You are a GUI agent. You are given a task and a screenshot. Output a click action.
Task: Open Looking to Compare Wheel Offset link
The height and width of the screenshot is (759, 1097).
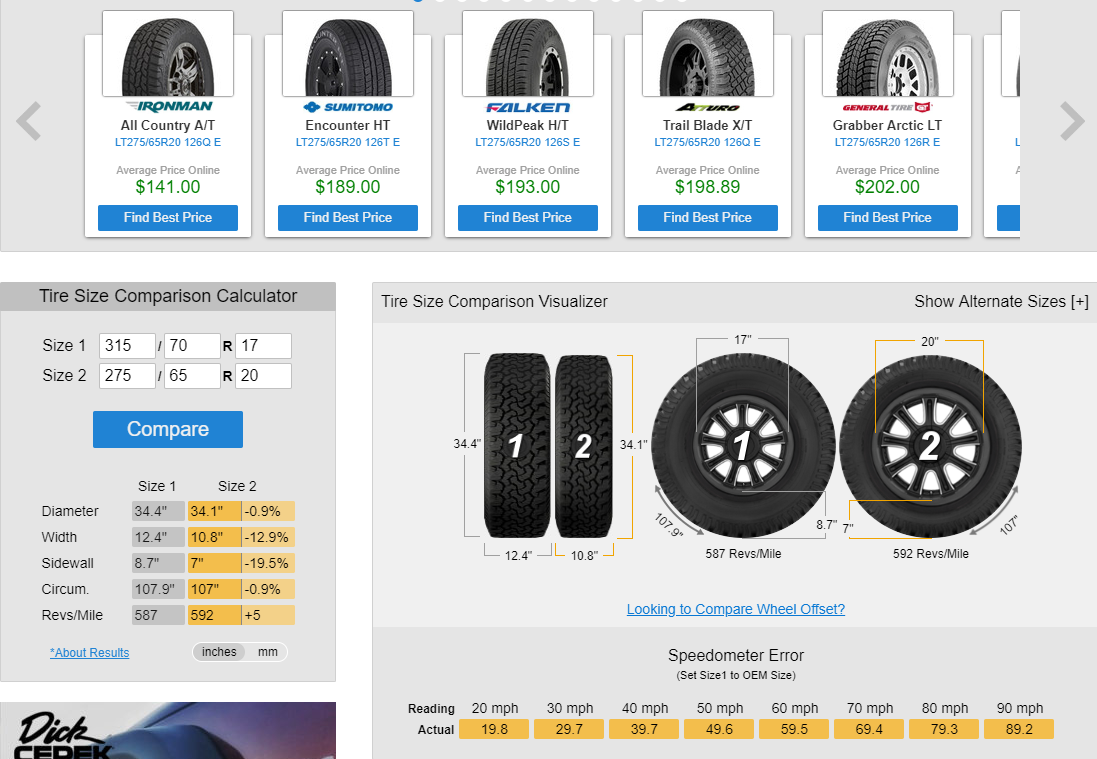(x=736, y=609)
